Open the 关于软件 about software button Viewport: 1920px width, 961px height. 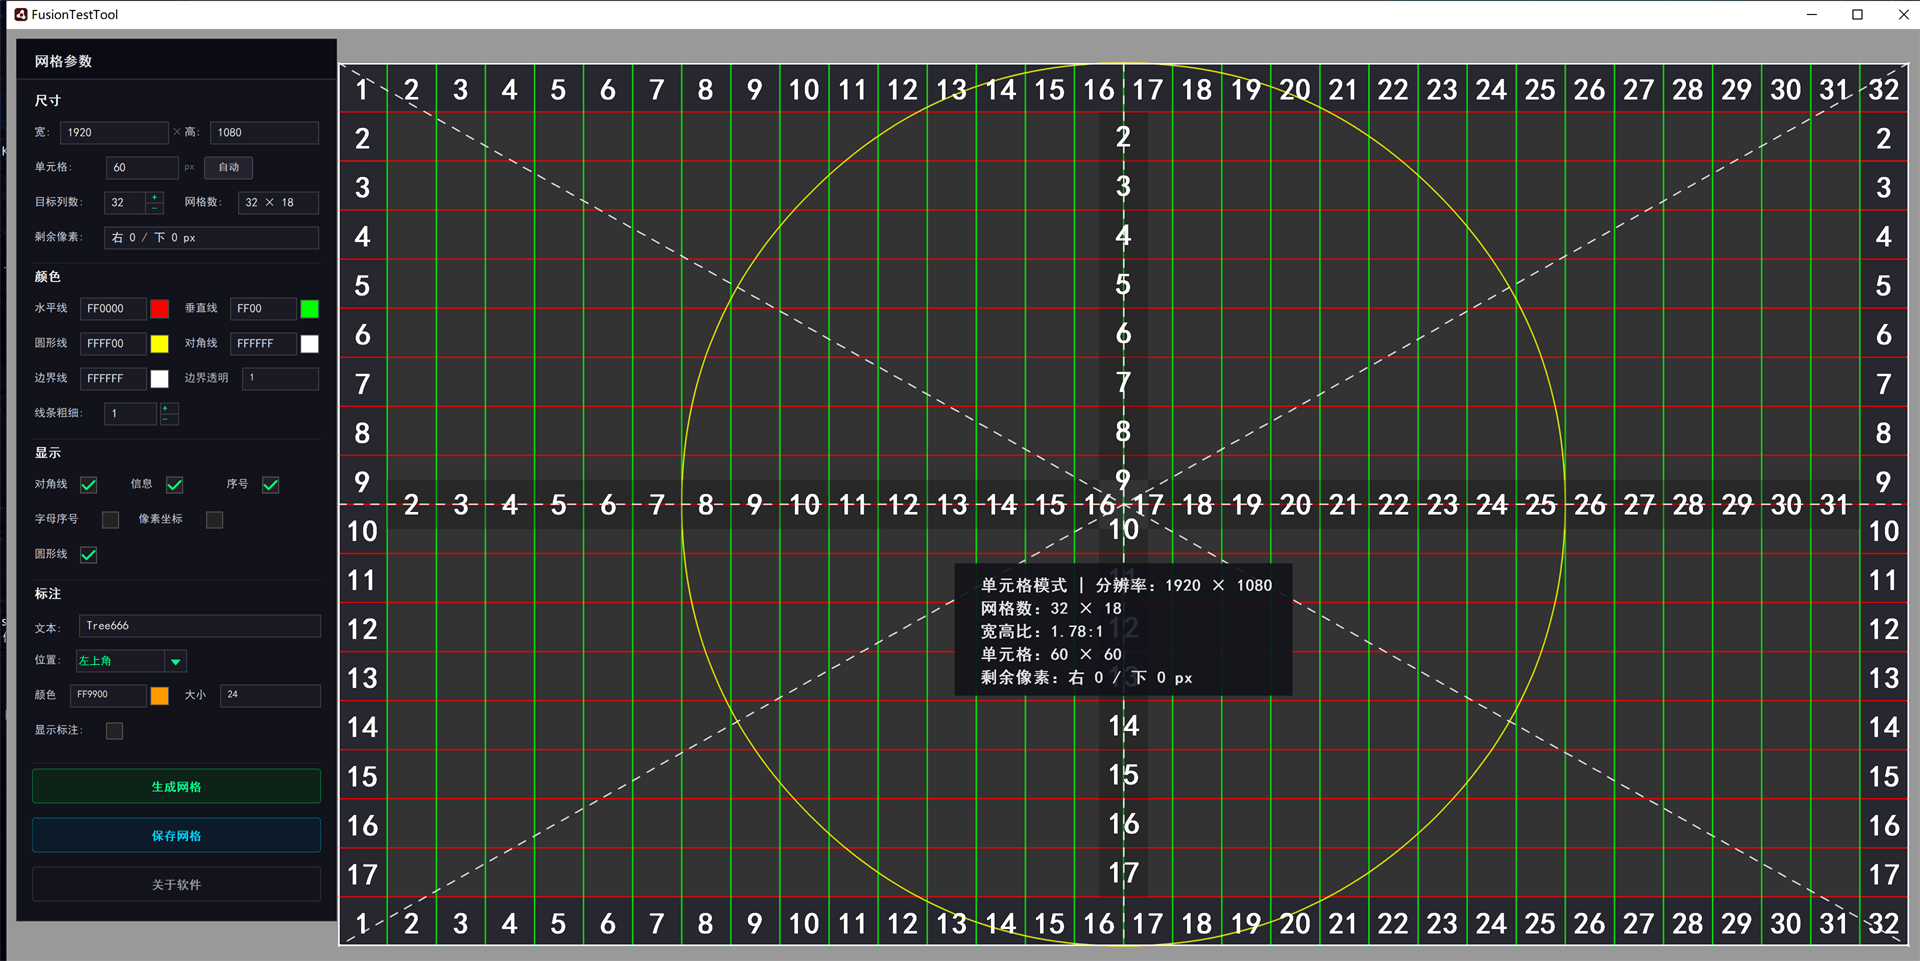(x=176, y=885)
